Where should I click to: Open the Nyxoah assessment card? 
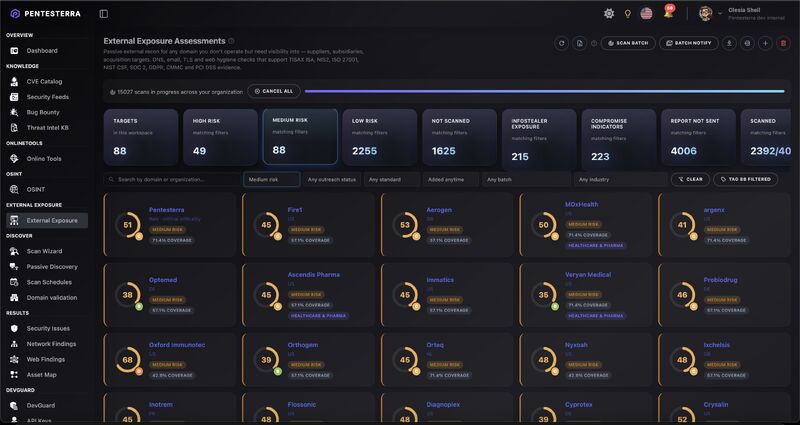point(586,359)
